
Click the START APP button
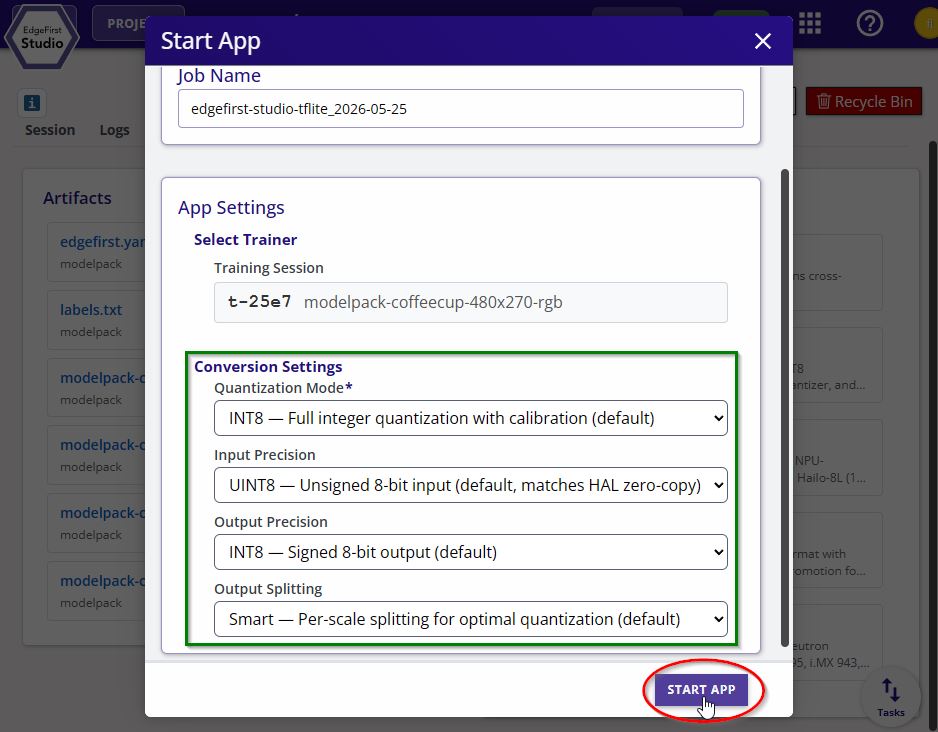coord(701,690)
